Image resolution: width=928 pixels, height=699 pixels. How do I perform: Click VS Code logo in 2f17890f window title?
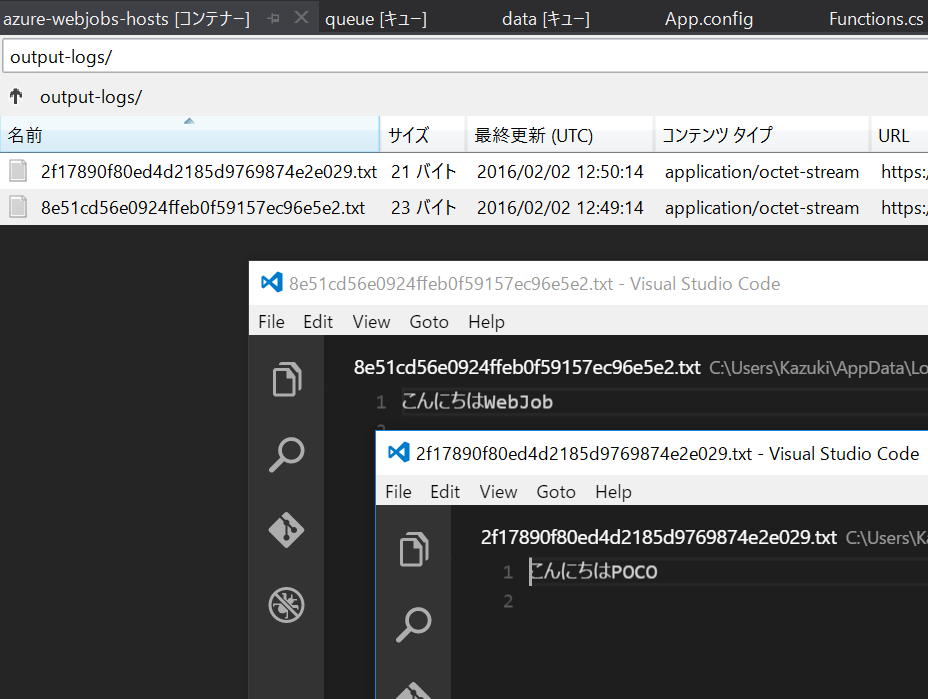pyautogui.click(x=398, y=453)
